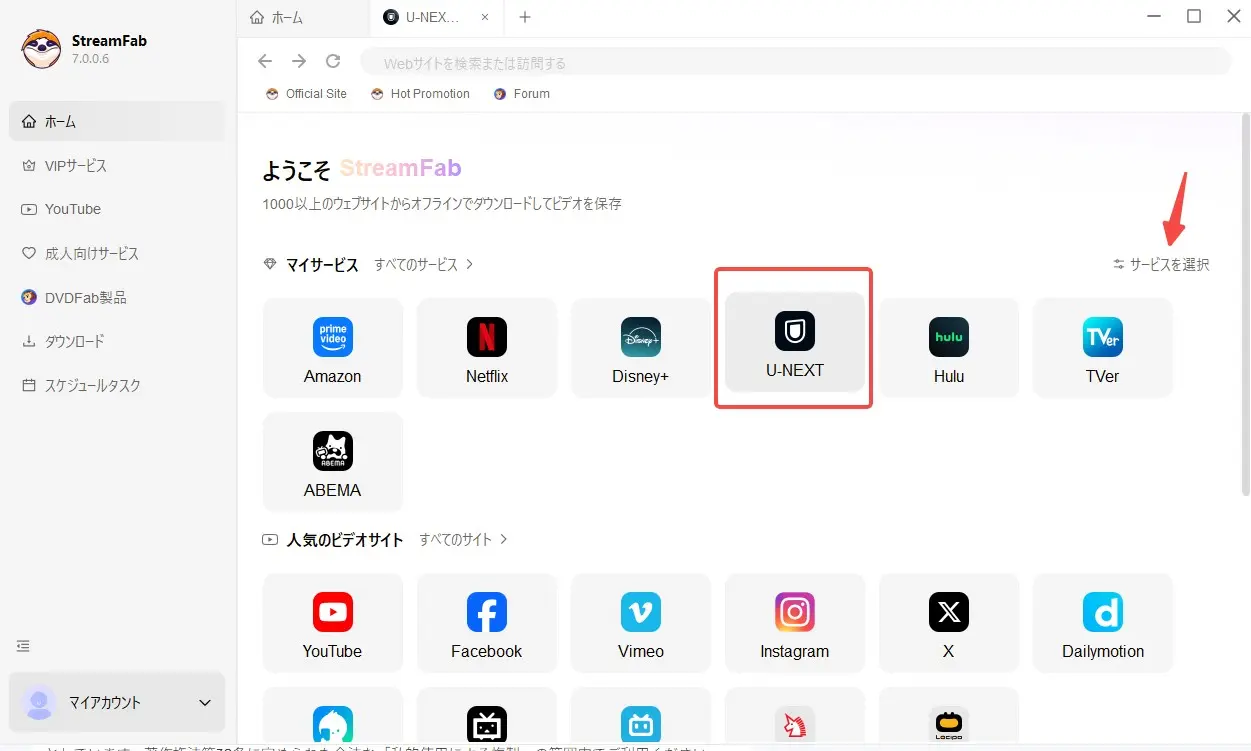The image size is (1251, 751).
Task: Open the partially visible blue bird tile
Action: pos(333,718)
